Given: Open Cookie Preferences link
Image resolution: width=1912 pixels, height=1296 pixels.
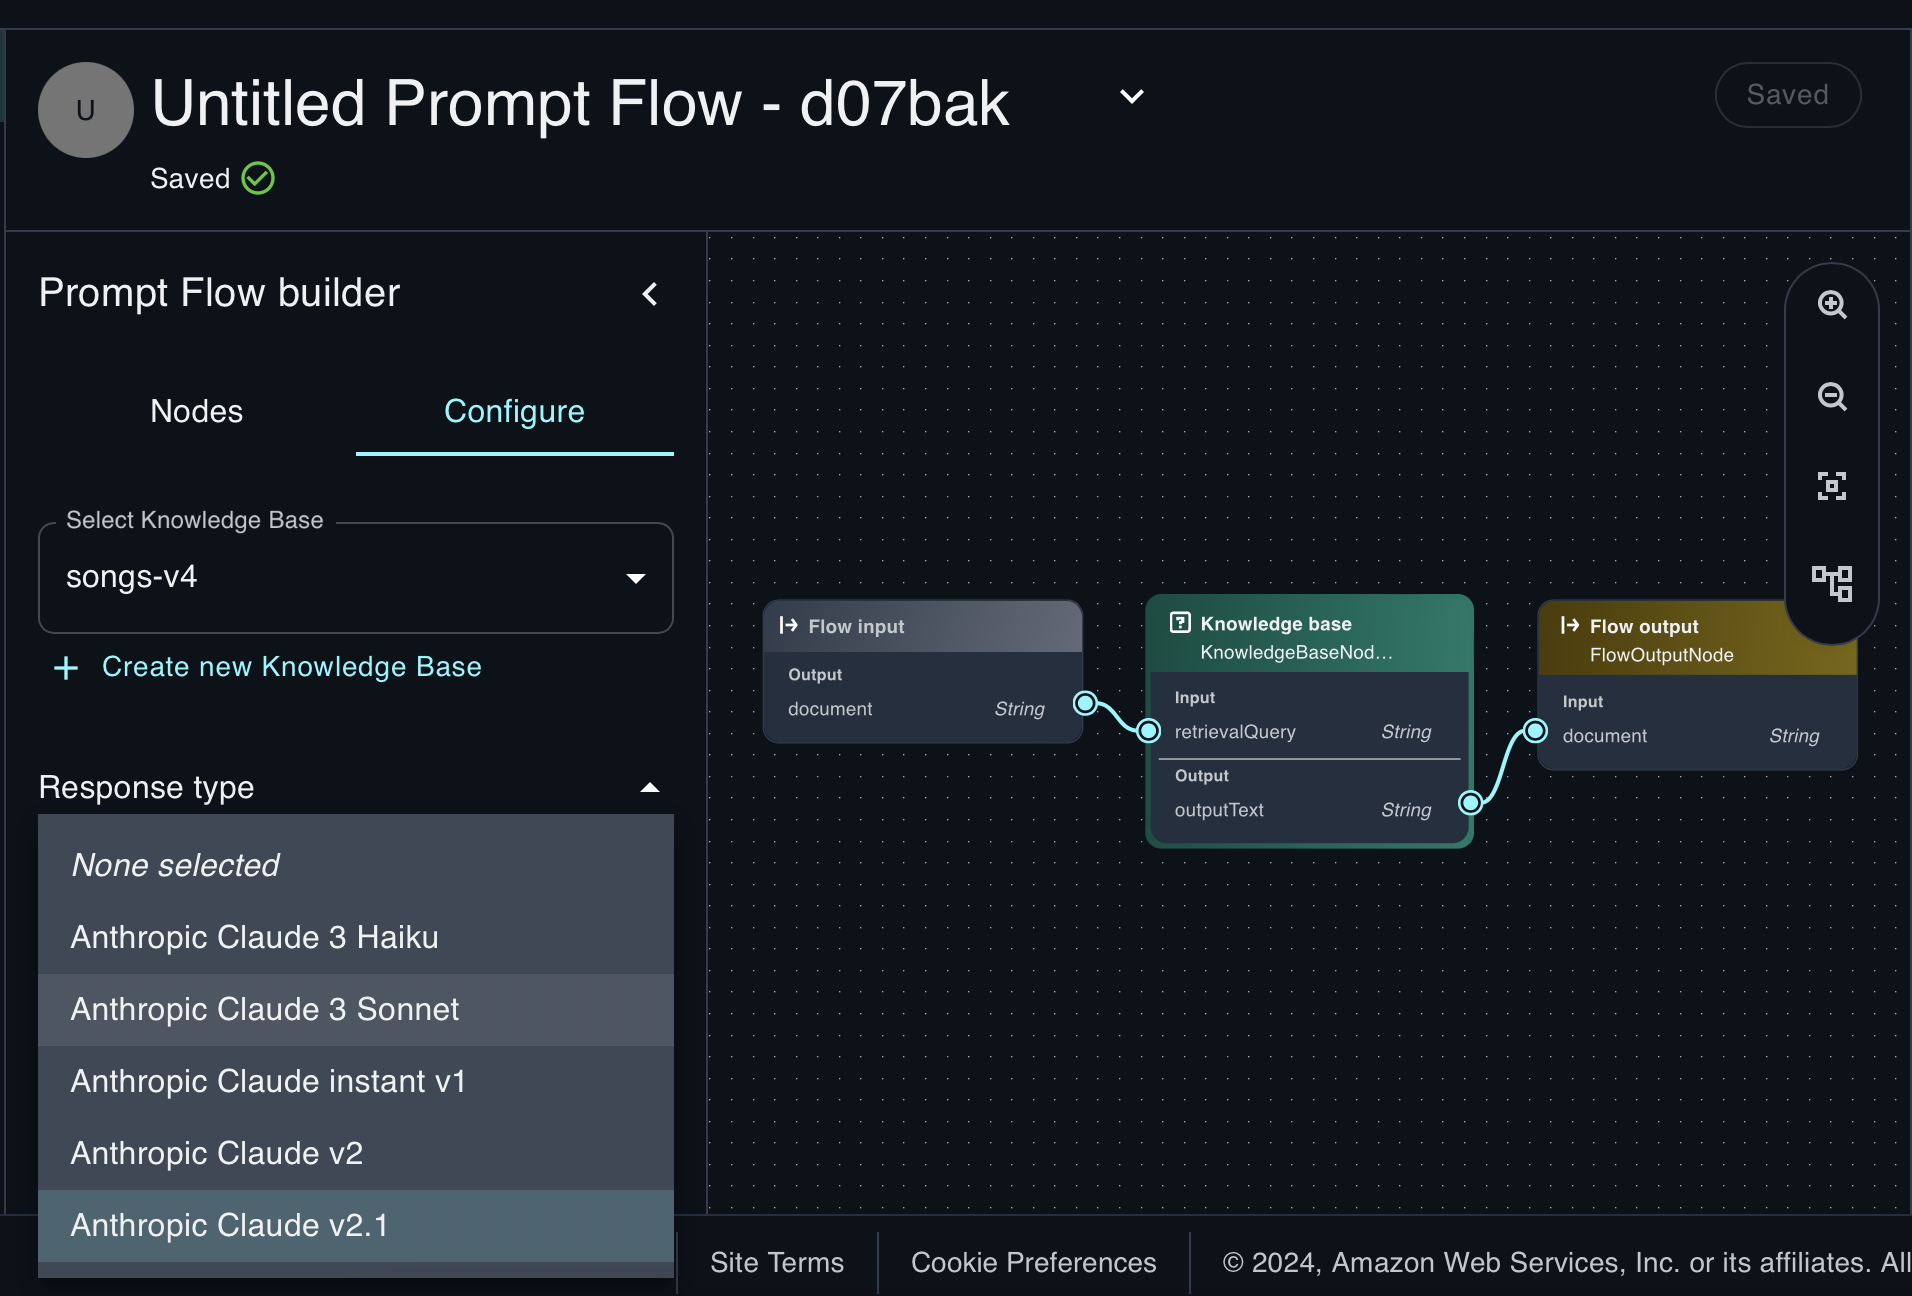Looking at the screenshot, I should [x=1033, y=1262].
